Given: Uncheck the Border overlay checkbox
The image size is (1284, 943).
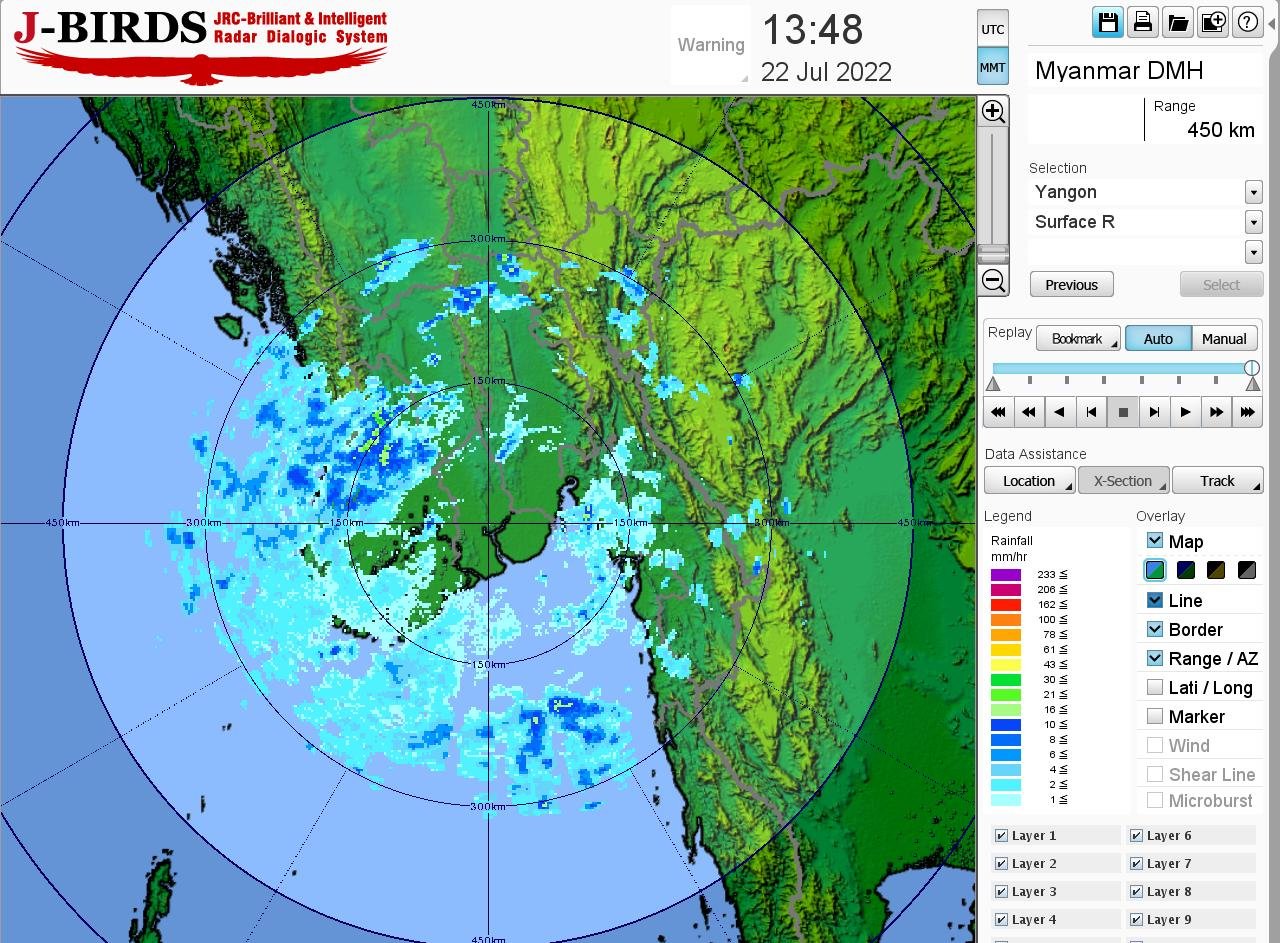Looking at the screenshot, I should point(1155,629).
